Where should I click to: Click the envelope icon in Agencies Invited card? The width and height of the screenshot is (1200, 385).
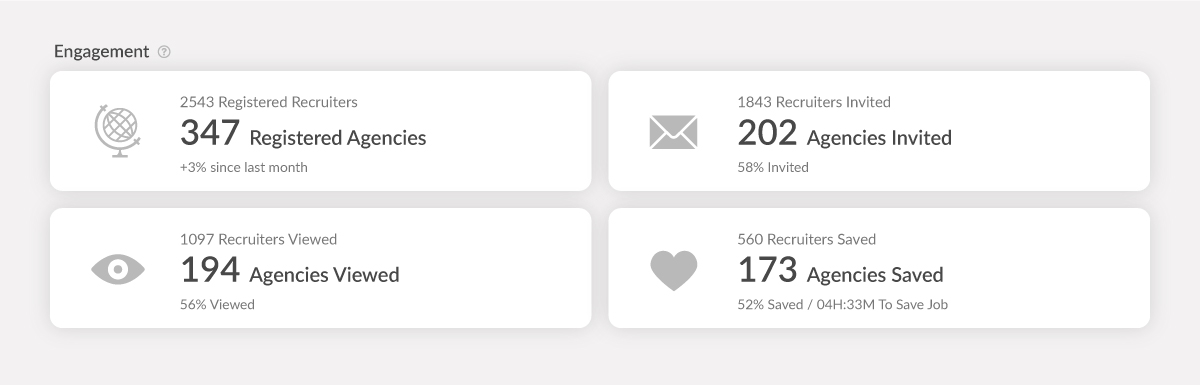(674, 132)
